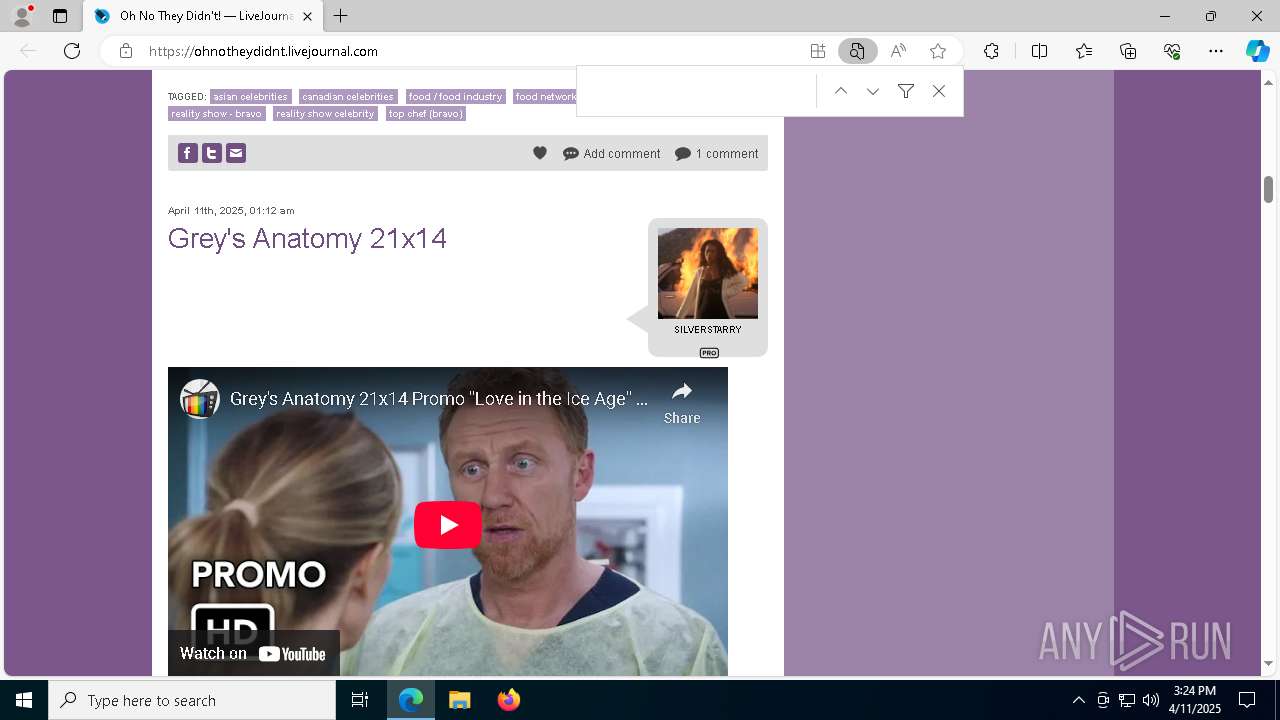
Task: Open the canadian celebrities tag
Action: coord(348,97)
